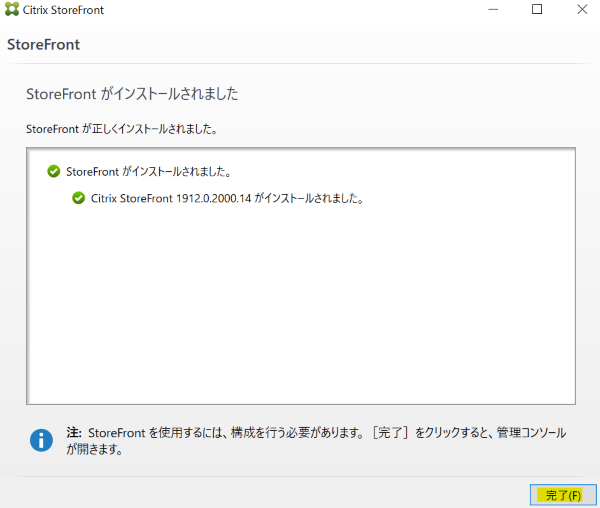The image size is (600, 508).
Task: Click the 'StoreFront' header title
Action: pyautogui.click(x=44, y=44)
